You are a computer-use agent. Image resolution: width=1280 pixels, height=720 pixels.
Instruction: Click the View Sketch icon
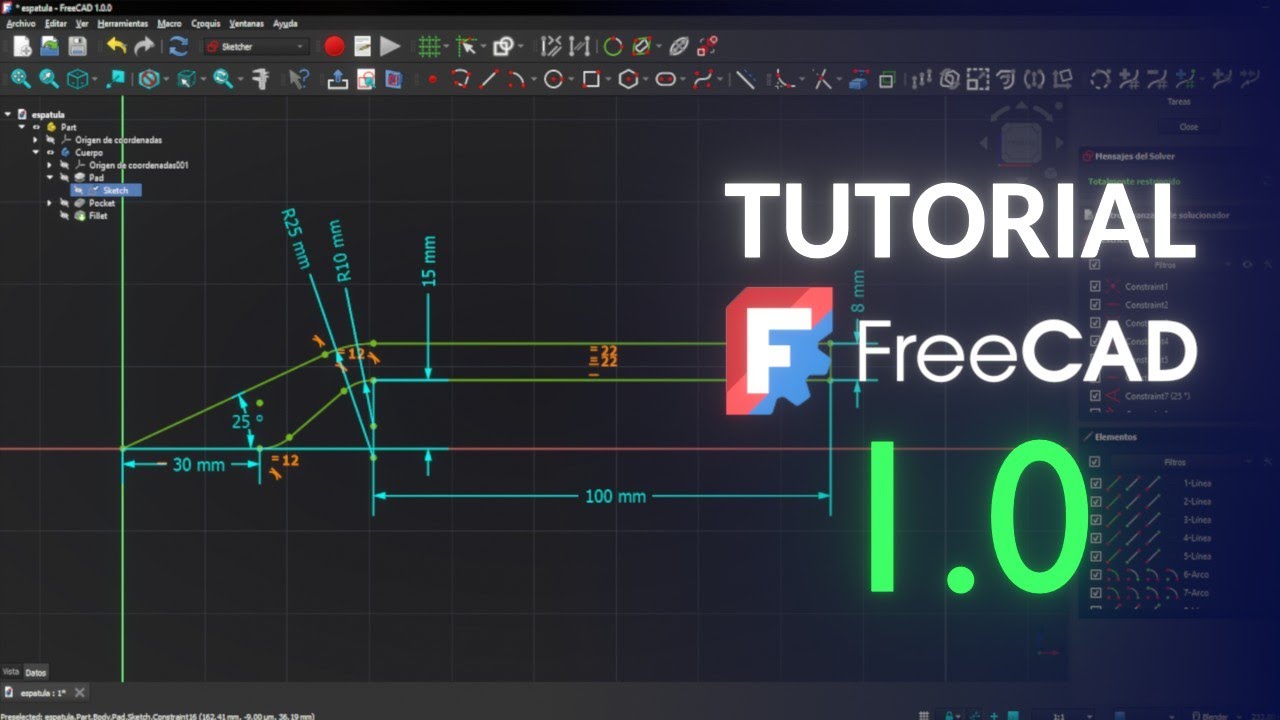click(x=366, y=78)
